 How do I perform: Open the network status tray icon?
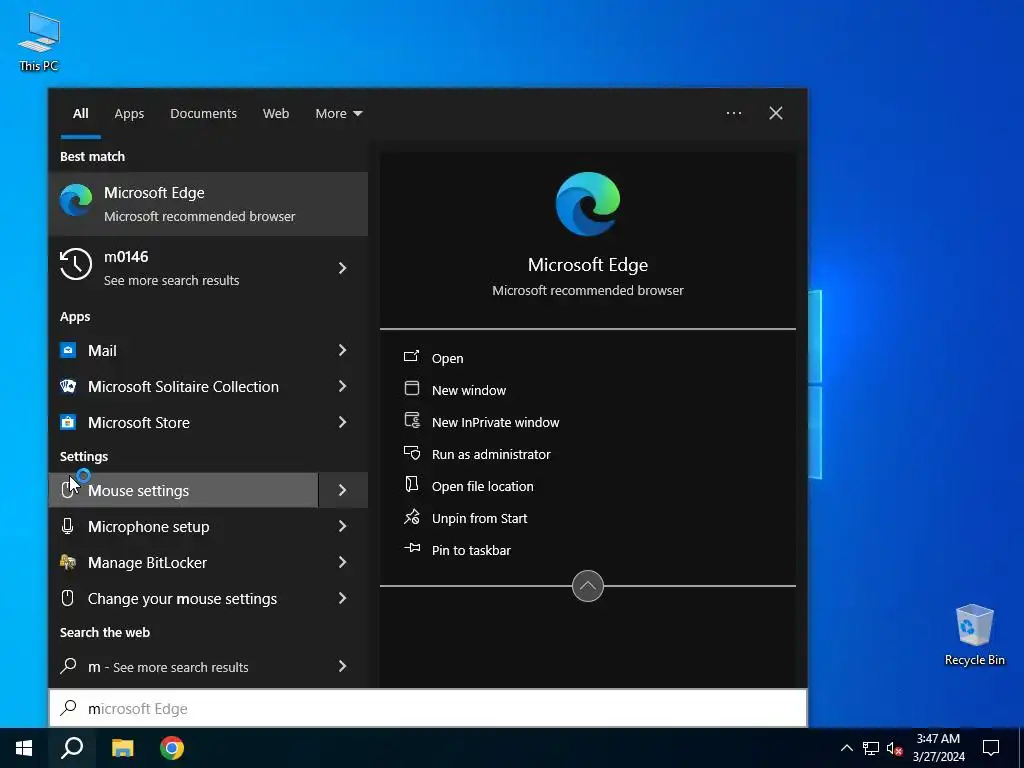pyautogui.click(x=871, y=748)
